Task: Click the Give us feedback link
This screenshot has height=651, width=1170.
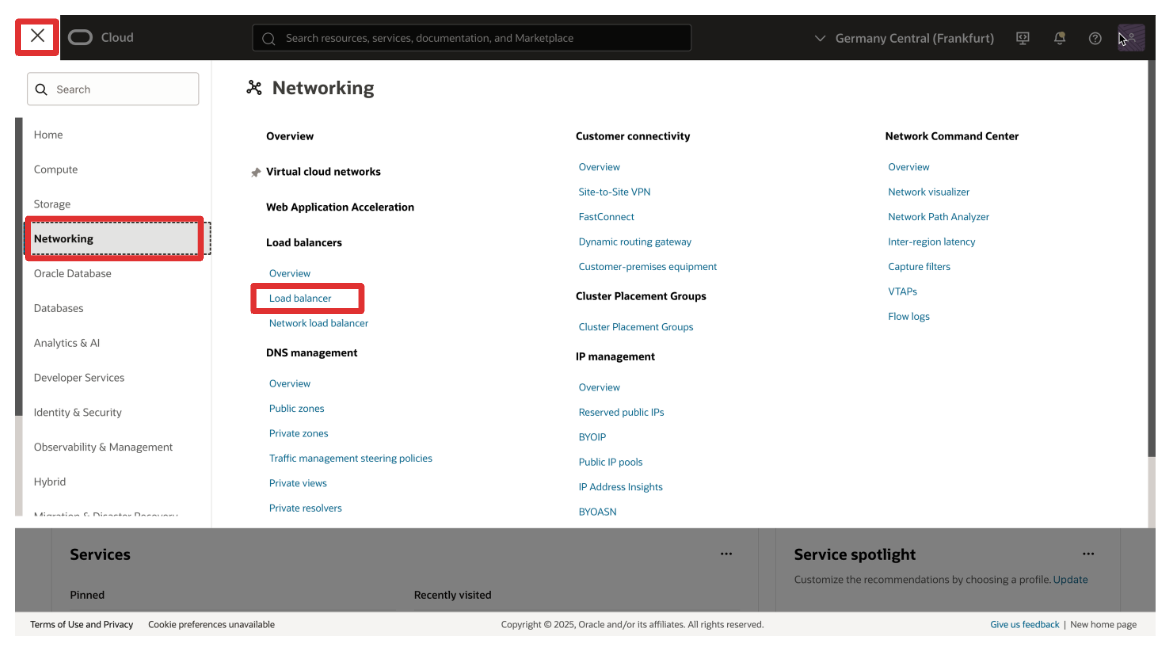Action: (1024, 624)
